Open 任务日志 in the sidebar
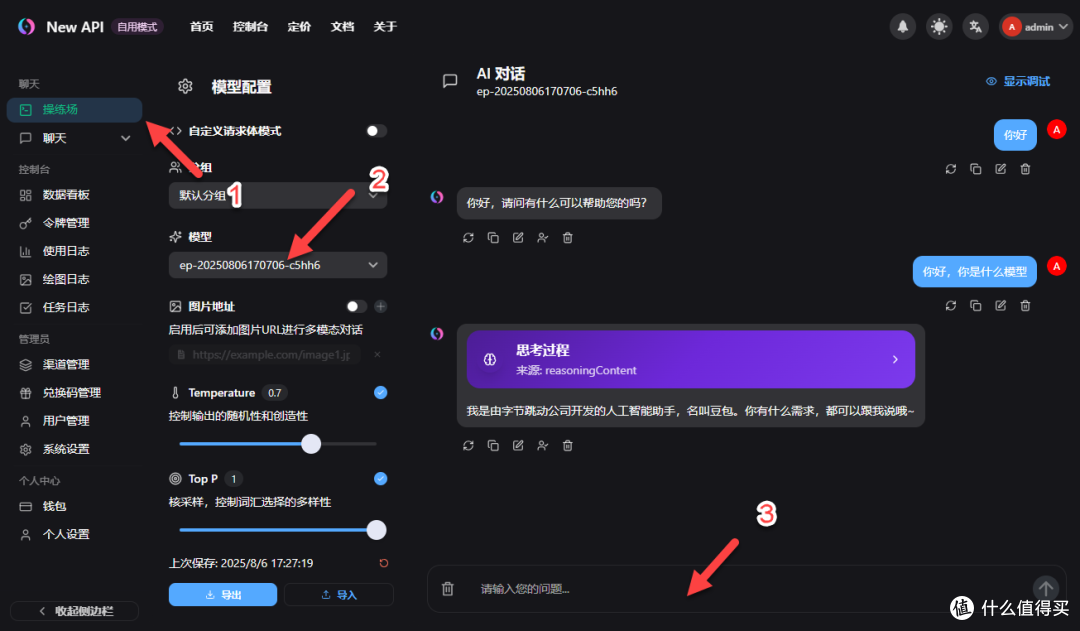The width and height of the screenshot is (1080, 631). 74,308
